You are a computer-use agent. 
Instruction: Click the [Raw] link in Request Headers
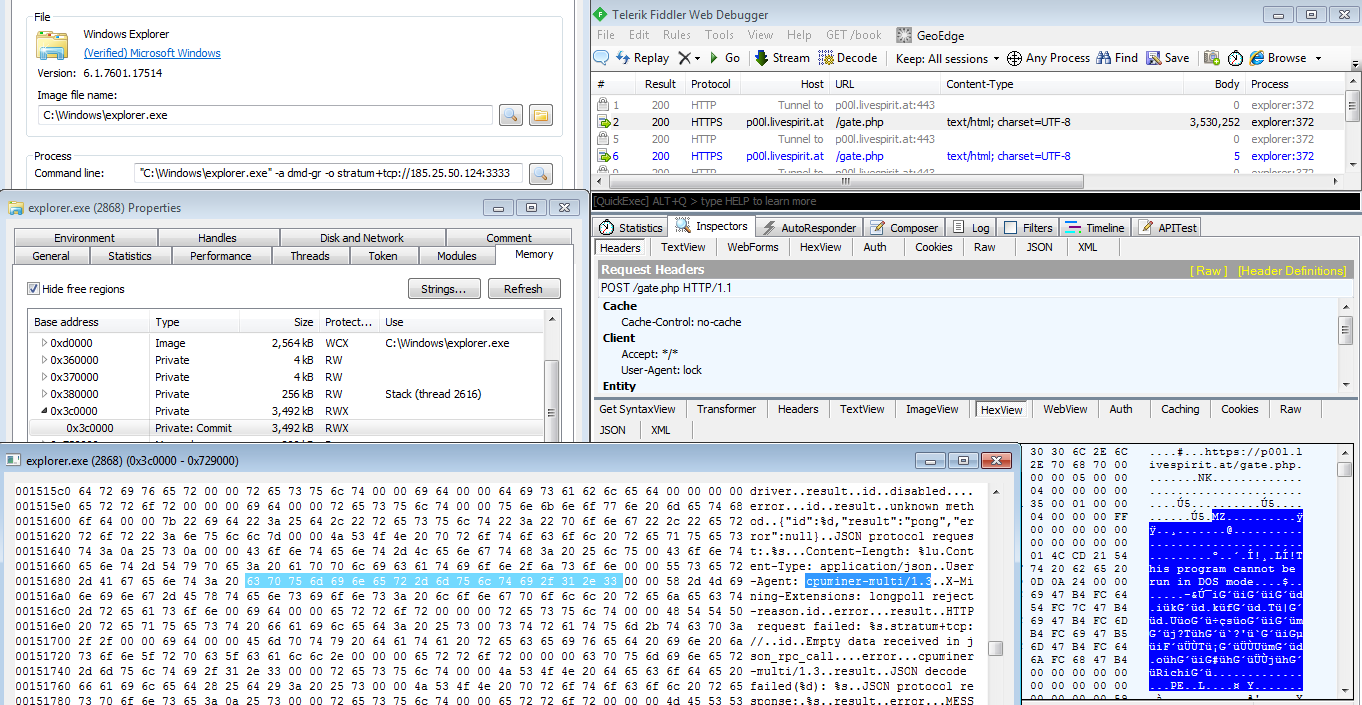1208,271
